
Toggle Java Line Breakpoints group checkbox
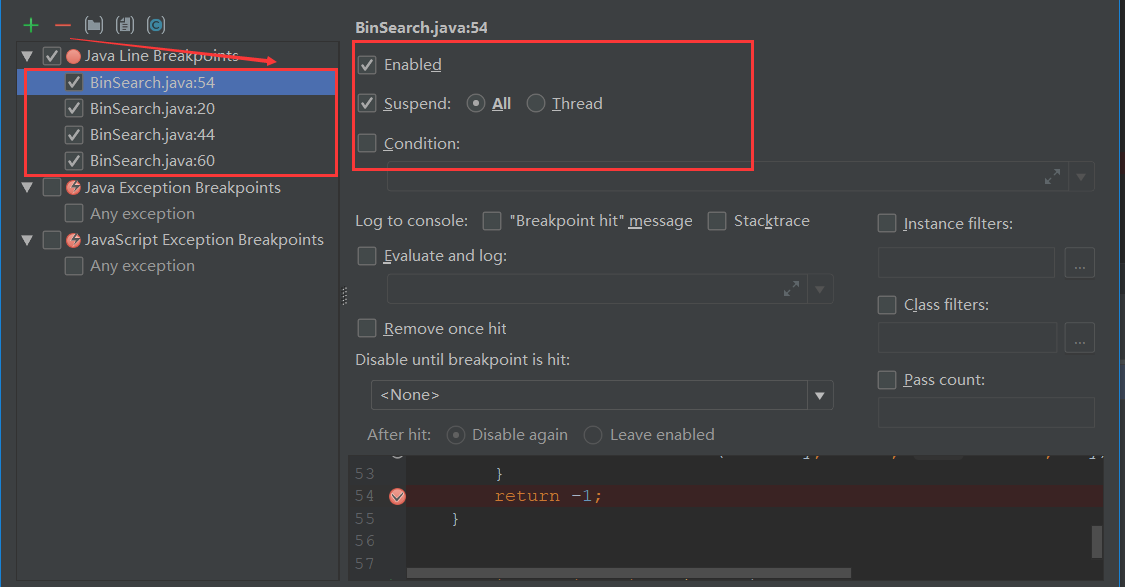click(52, 56)
